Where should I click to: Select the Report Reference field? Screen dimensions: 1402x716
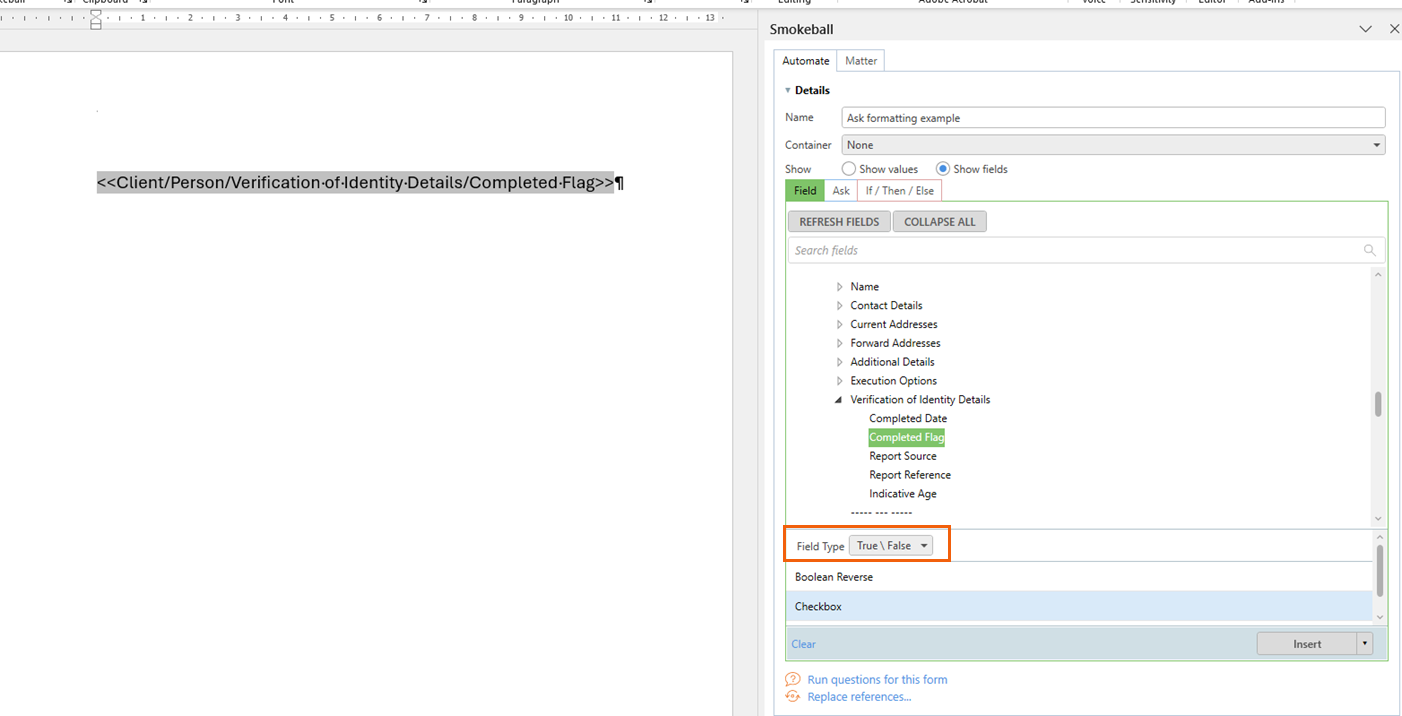click(910, 475)
